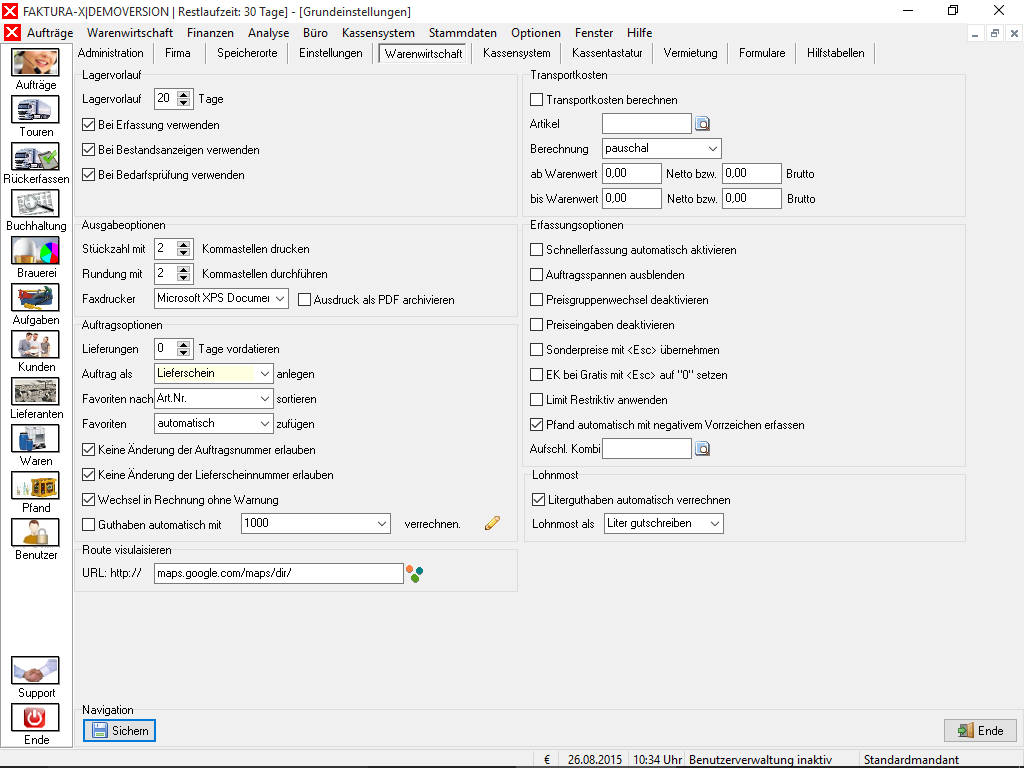Open the Pfand sidebar icon
This screenshot has height=768, width=1024.
(35, 486)
